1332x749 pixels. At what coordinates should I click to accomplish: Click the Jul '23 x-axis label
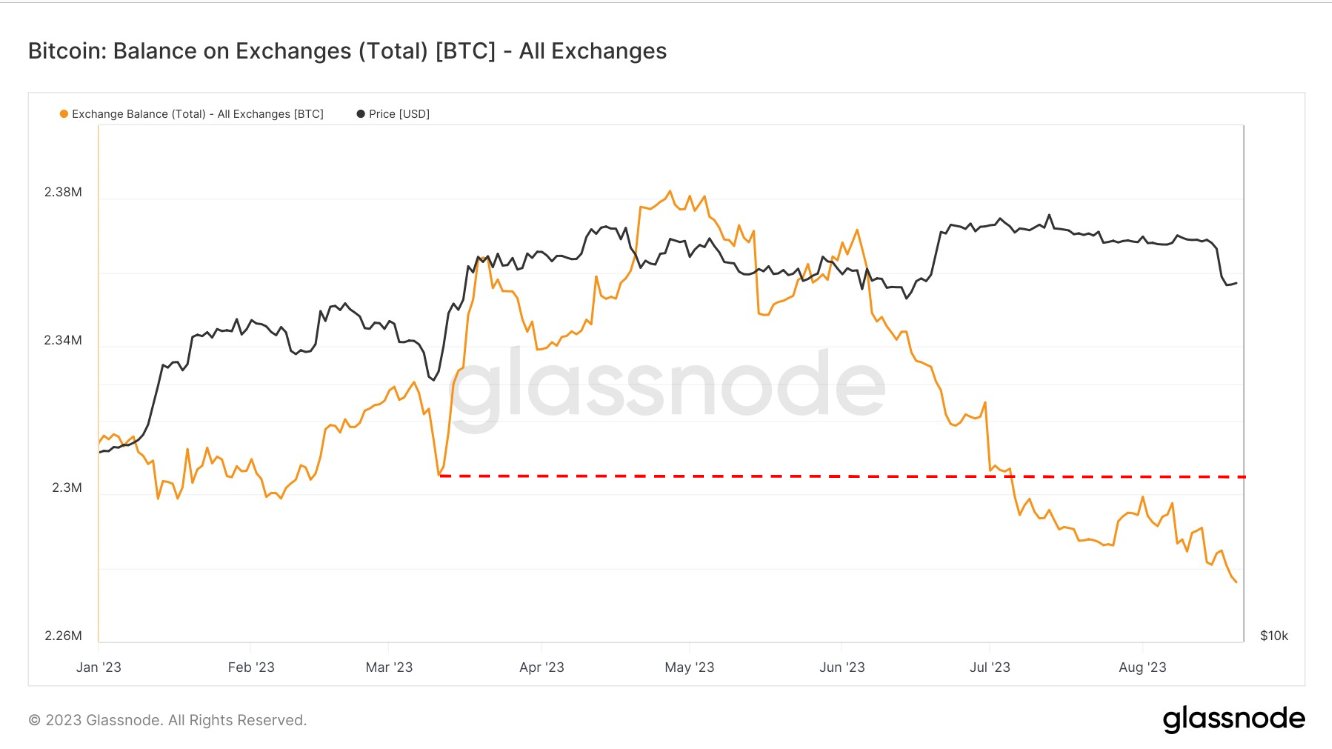988,667
